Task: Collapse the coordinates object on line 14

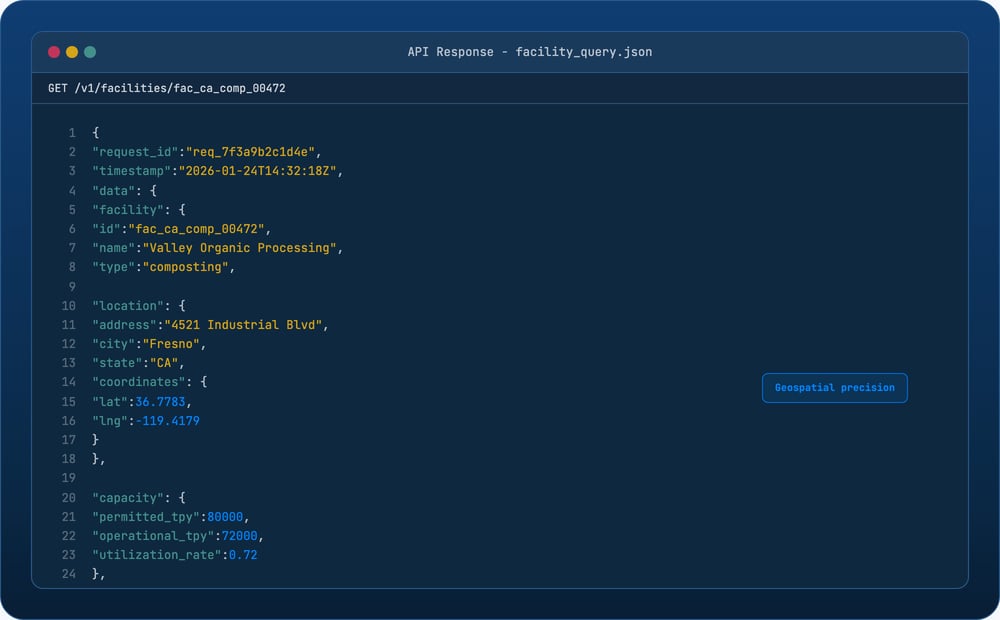Action: pos(140,382)
